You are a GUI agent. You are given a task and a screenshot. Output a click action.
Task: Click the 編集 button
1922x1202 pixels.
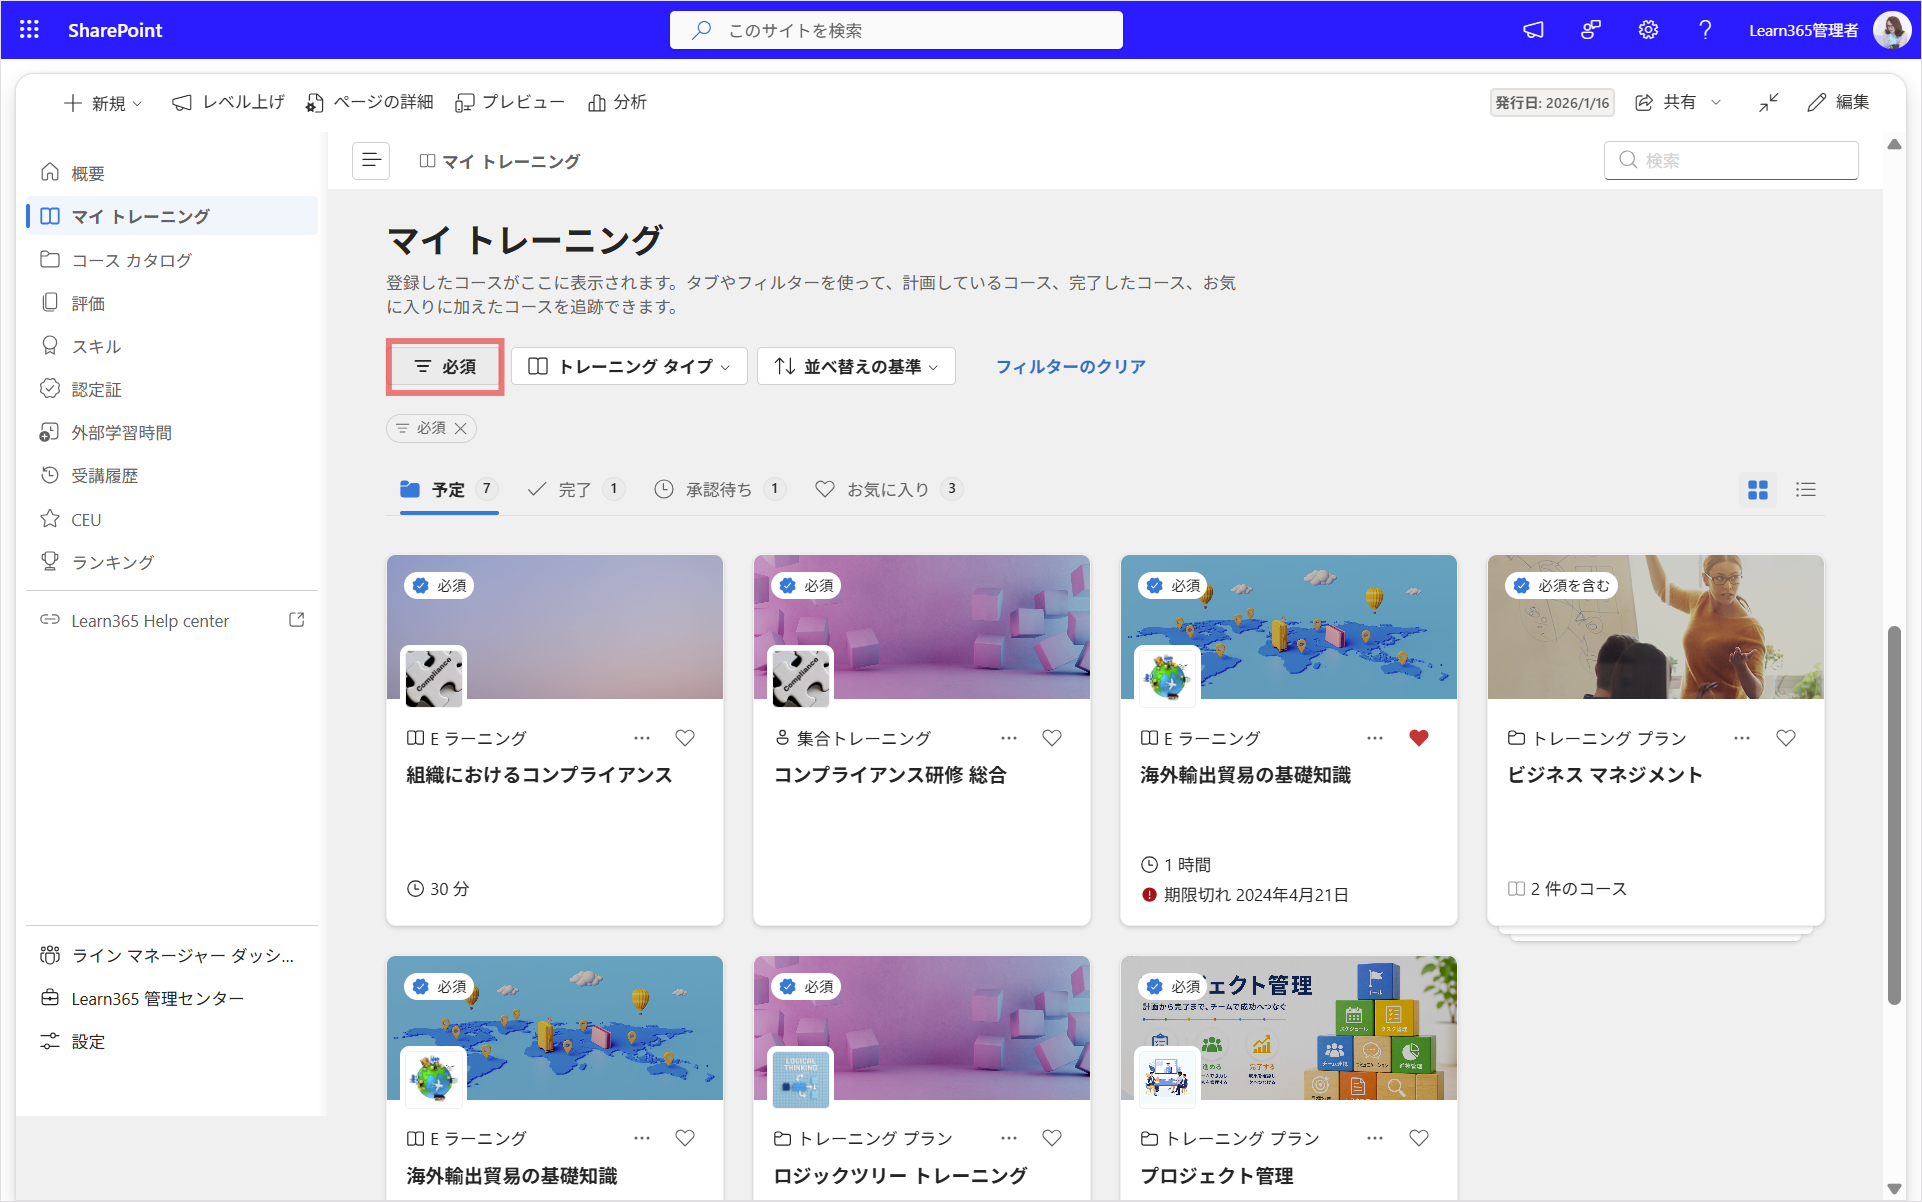click(1838, 102)
